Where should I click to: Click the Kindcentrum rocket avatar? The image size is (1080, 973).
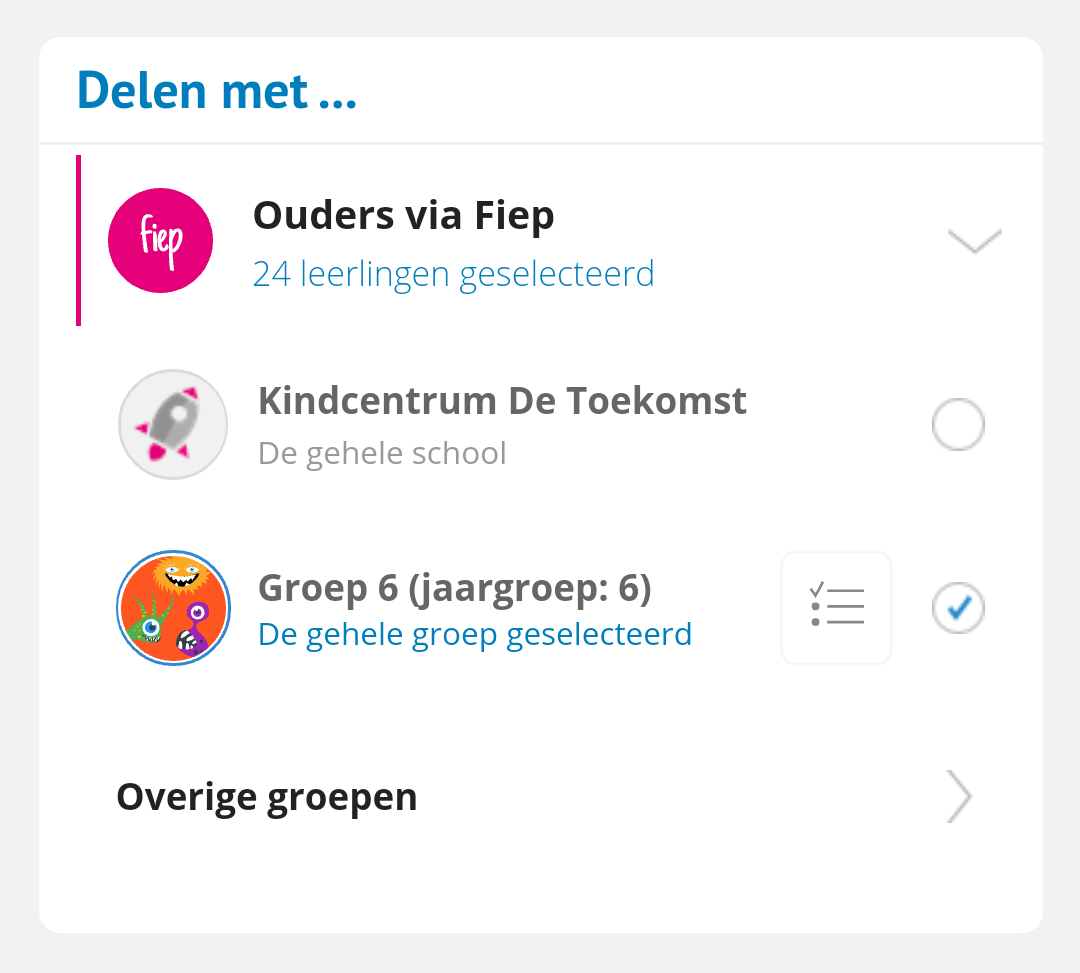click(x=173, y=424)
